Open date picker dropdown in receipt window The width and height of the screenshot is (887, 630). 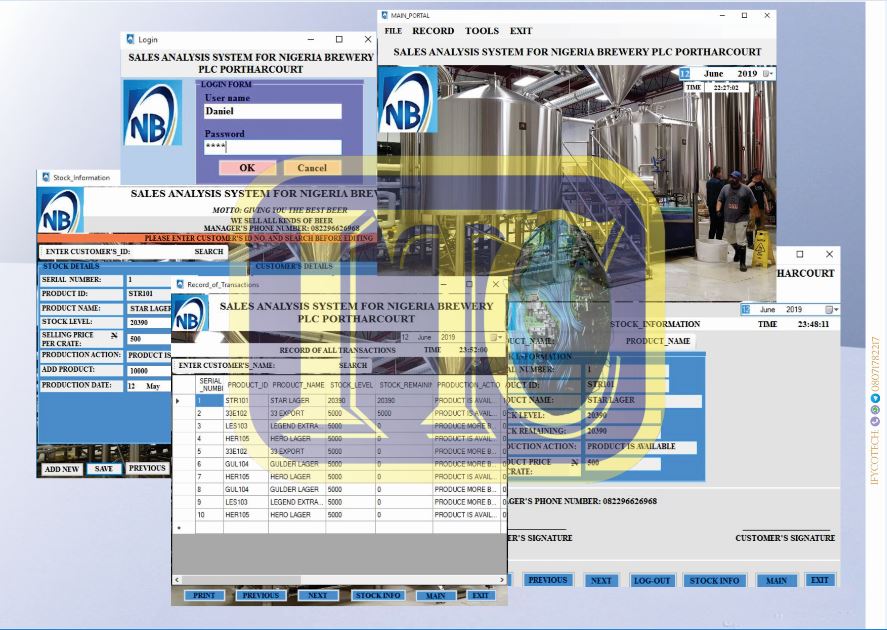832,309
